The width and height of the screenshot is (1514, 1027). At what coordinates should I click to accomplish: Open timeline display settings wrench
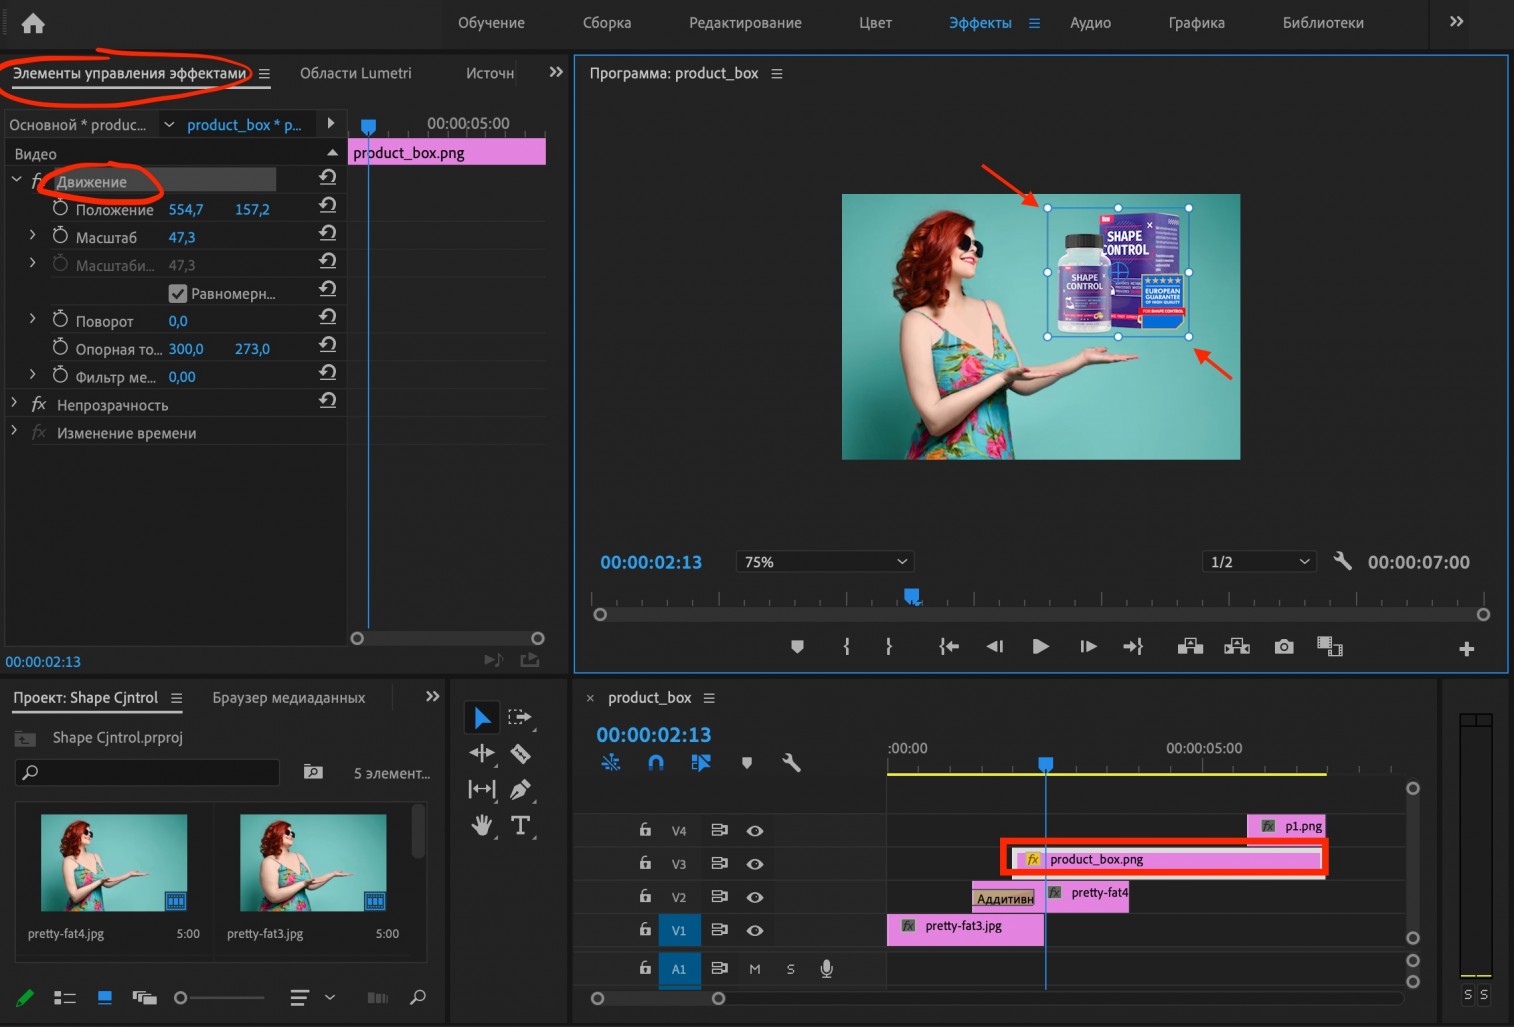791,763
